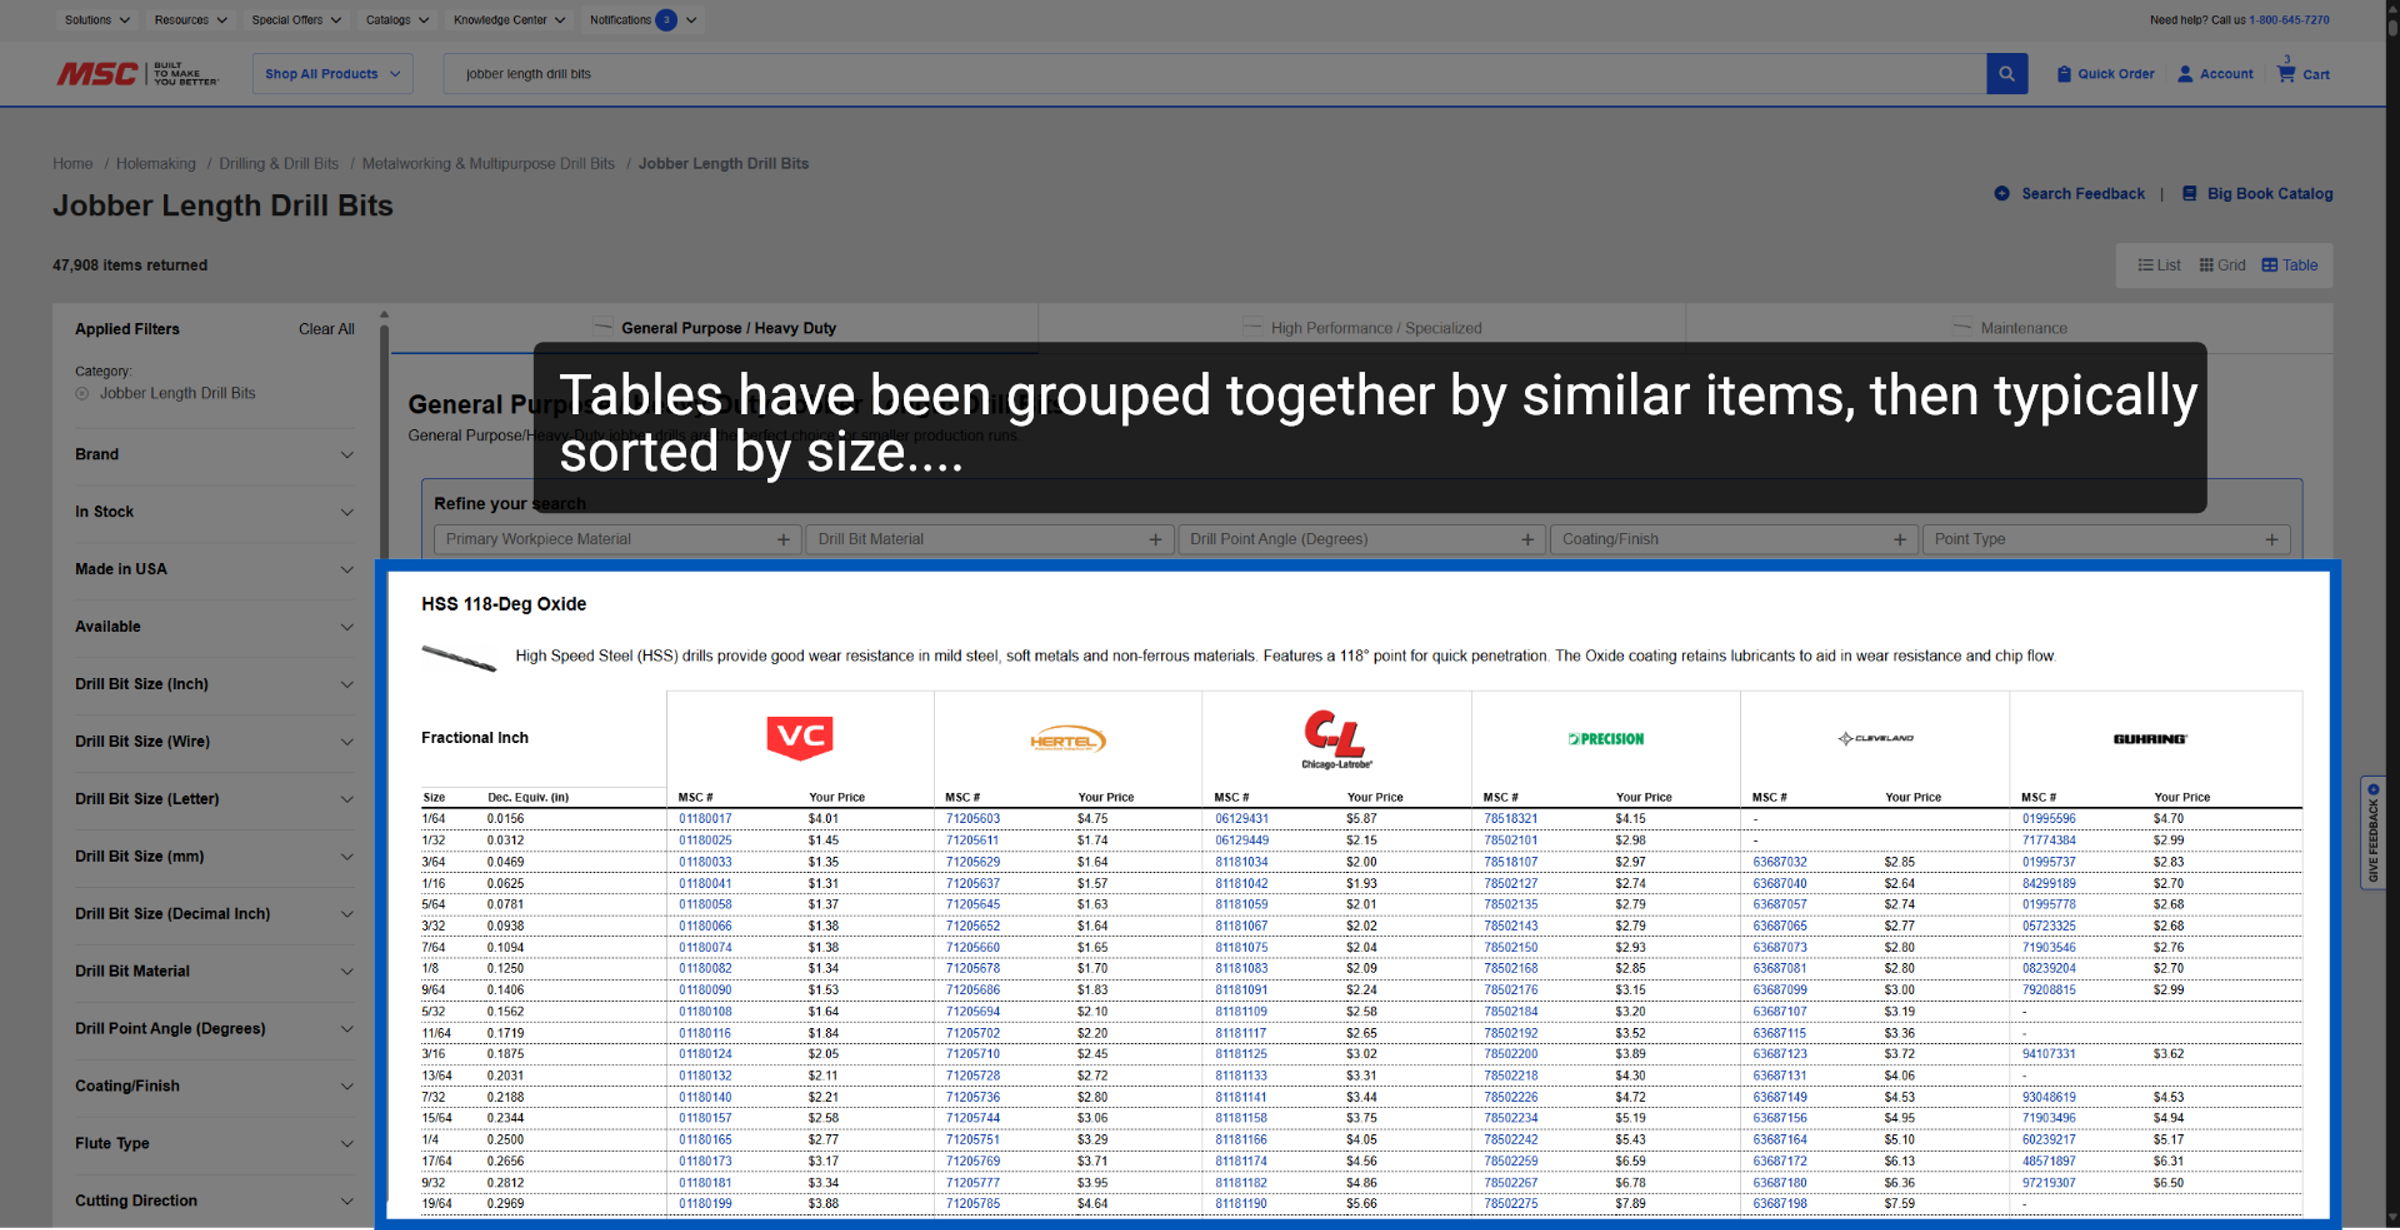Viewport: 2400px width, 1230px height.
Task: Open Quick Order
Action: tap(2105, 74)
